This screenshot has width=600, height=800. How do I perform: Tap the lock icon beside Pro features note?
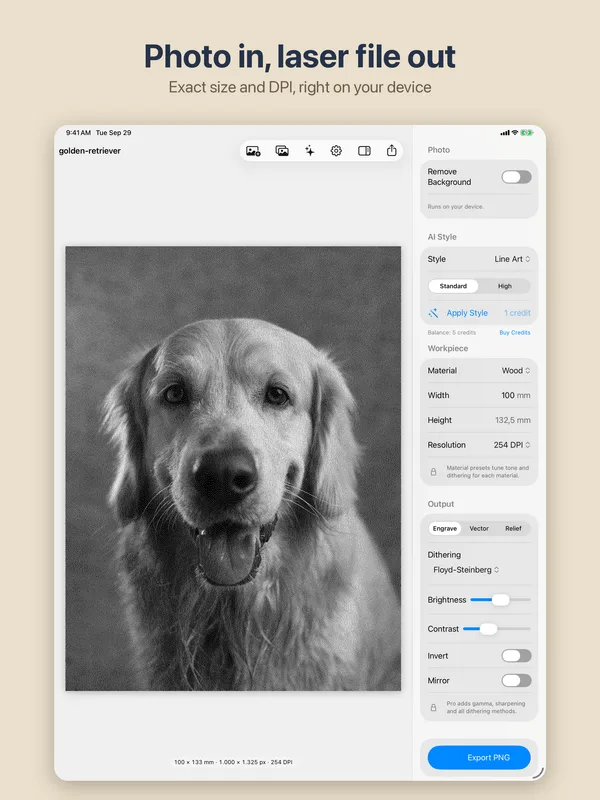coord(433,708)
